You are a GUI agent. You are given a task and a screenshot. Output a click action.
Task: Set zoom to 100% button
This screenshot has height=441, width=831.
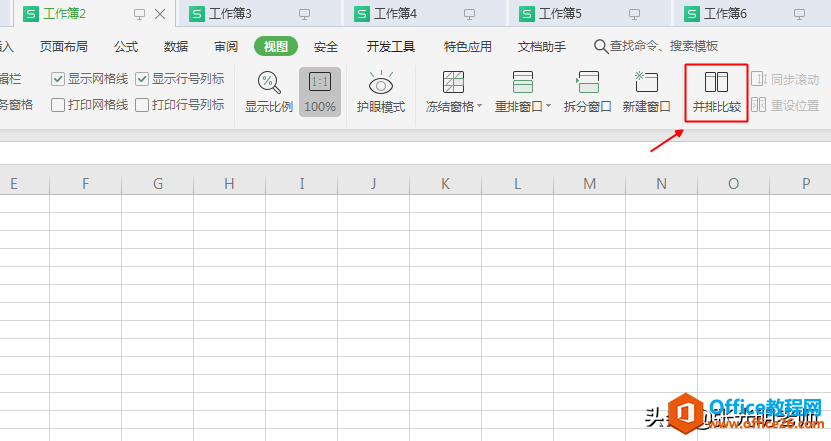pyautogui.click(x=320, y=92)
